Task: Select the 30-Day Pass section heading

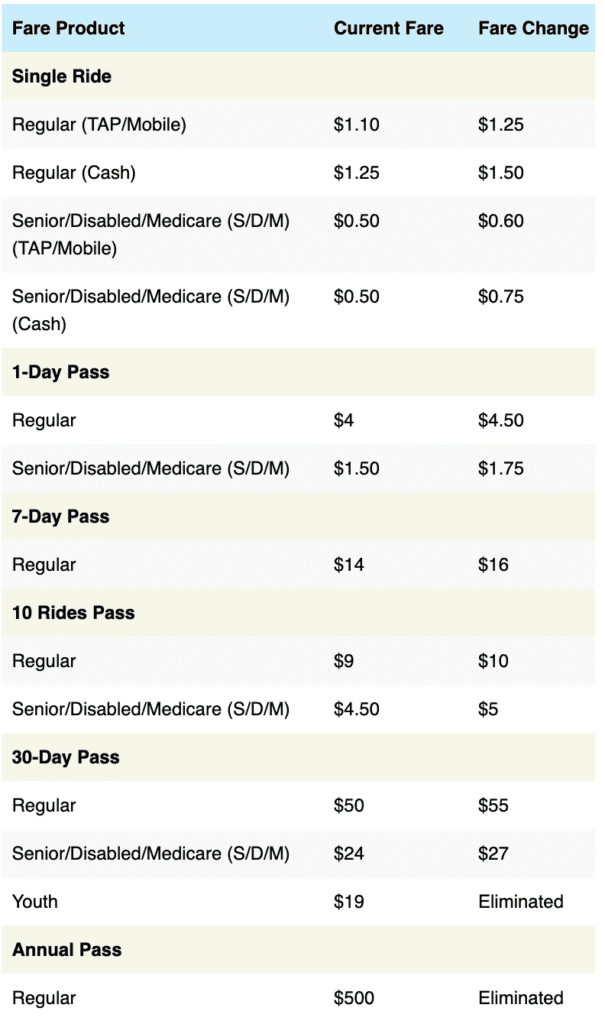Action: (x=66, y=757)
